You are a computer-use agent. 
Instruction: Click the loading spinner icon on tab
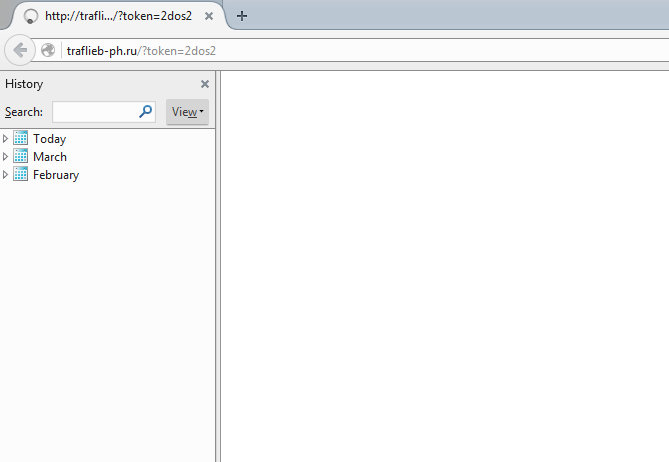click(31, 17)
